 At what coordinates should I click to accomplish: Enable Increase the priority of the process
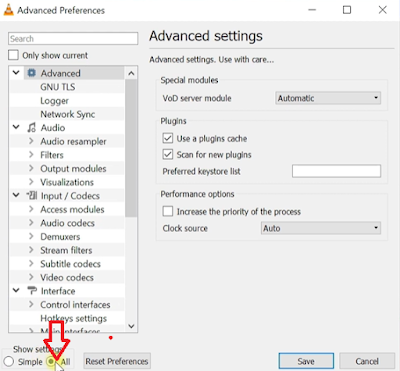168,211
